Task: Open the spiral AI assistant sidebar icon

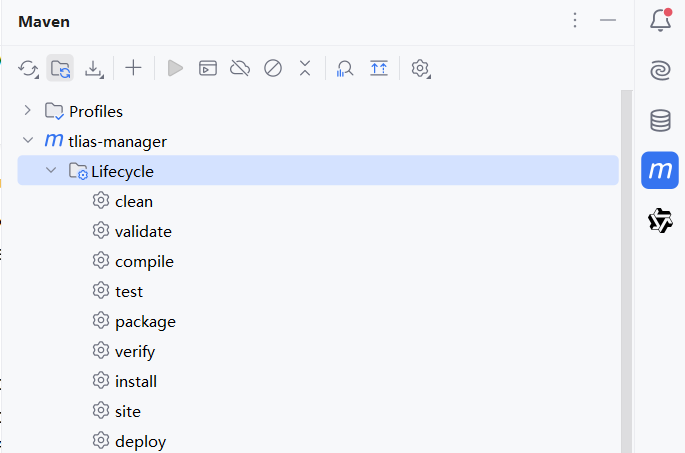Action: tap(660, 70)
